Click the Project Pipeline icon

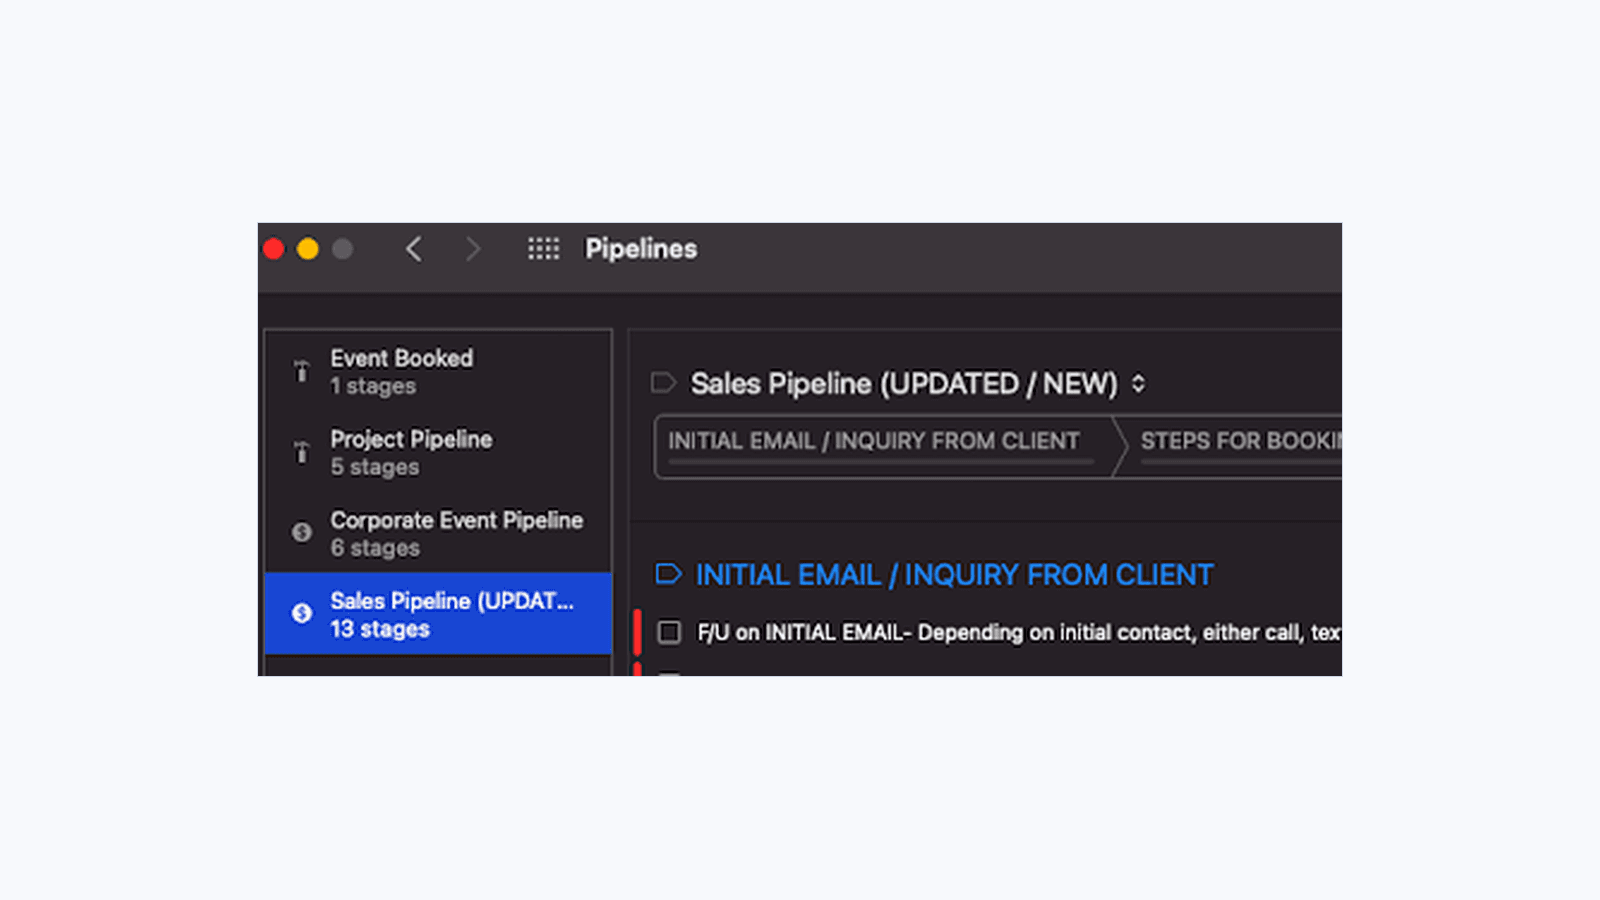pos(302,453)
